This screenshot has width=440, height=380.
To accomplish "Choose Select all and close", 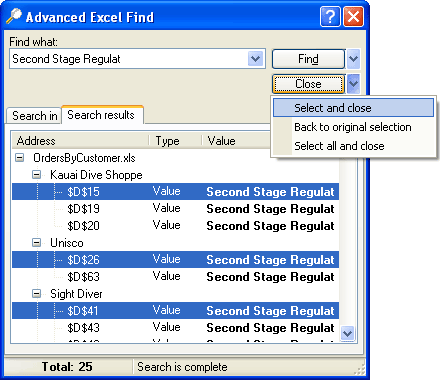I will click(353, 146).
